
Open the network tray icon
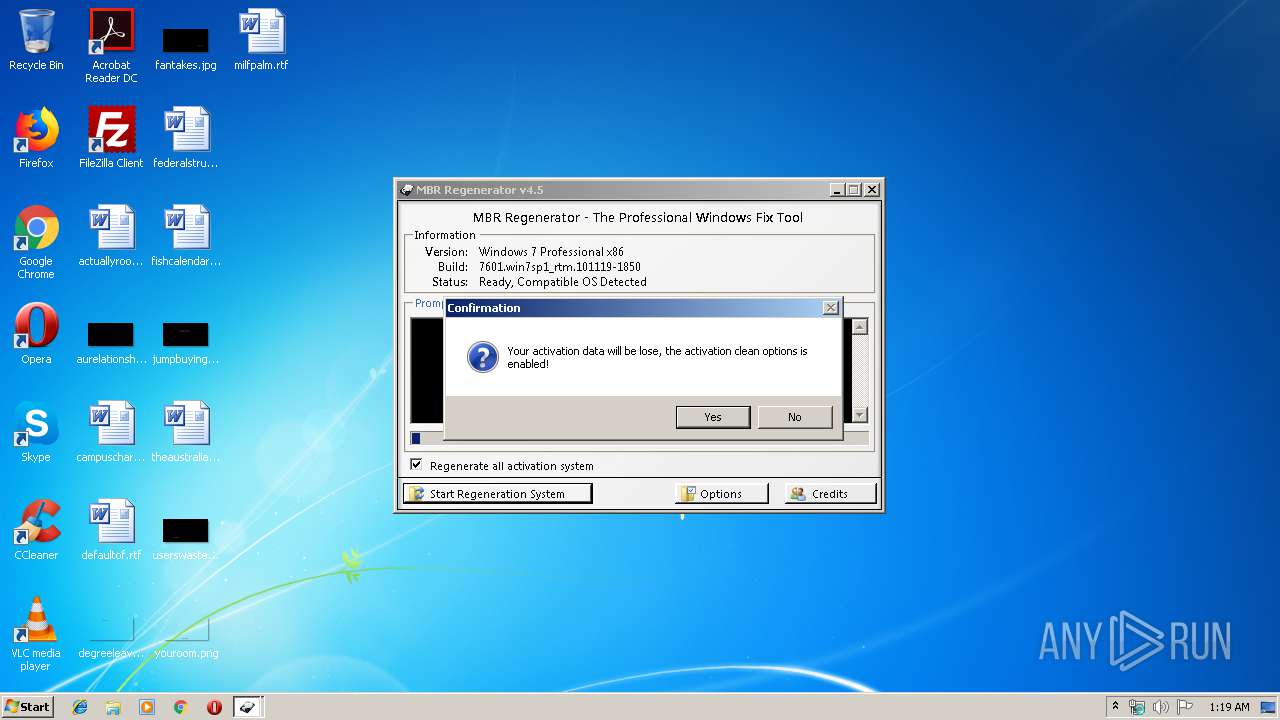click(x=1137, y=707)
